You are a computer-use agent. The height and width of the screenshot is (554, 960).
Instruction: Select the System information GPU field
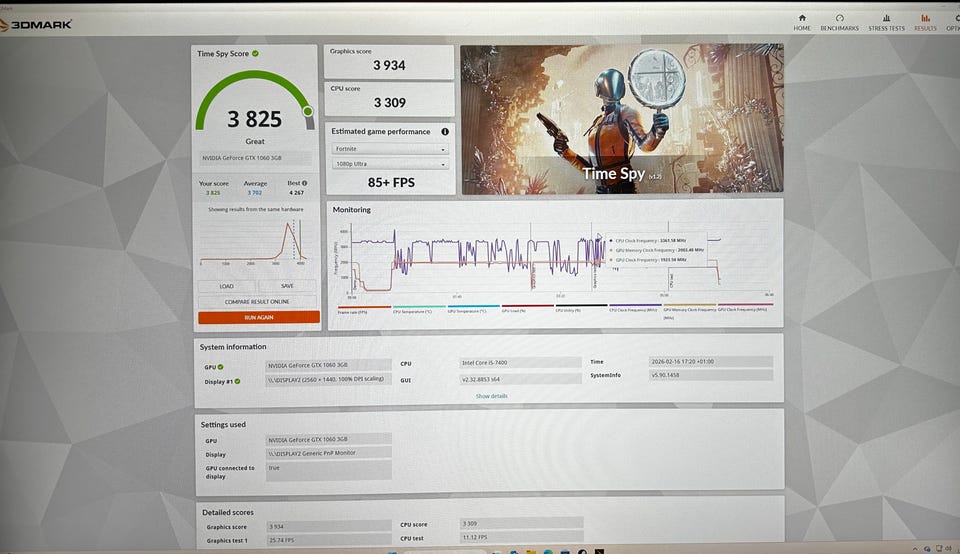328,365
